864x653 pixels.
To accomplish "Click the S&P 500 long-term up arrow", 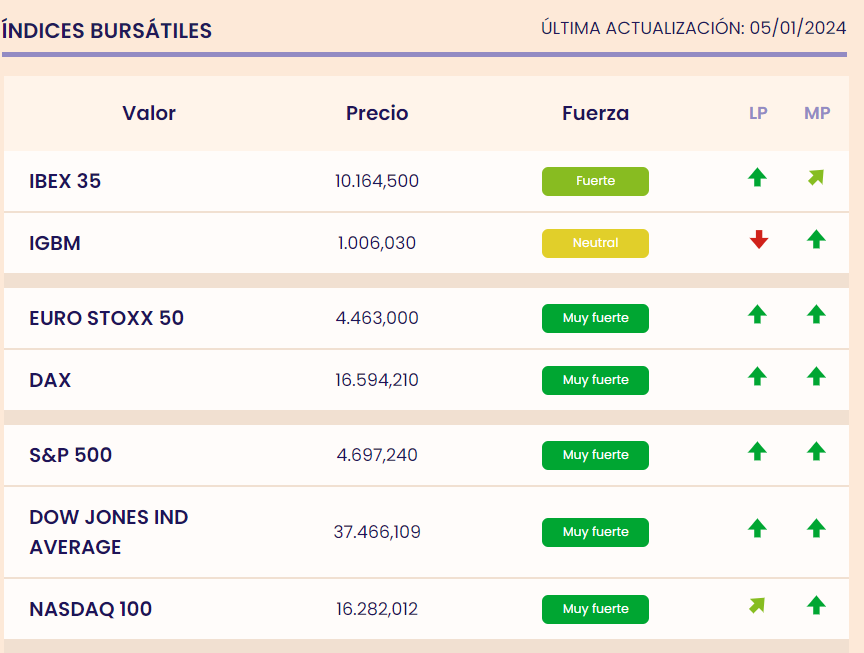I will tap(757, 452).
